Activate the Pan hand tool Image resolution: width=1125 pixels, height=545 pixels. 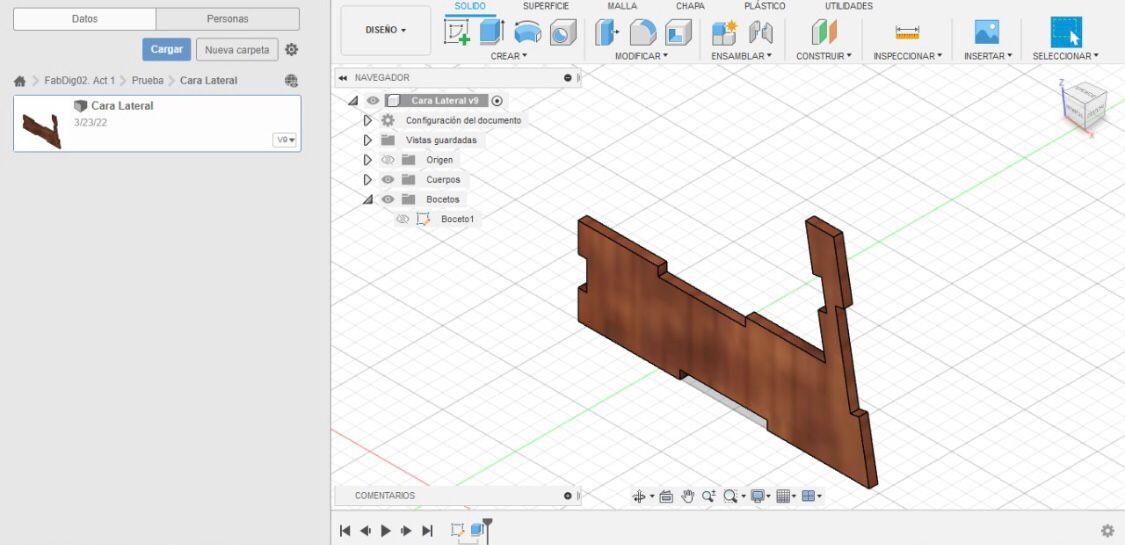[688, 496]
